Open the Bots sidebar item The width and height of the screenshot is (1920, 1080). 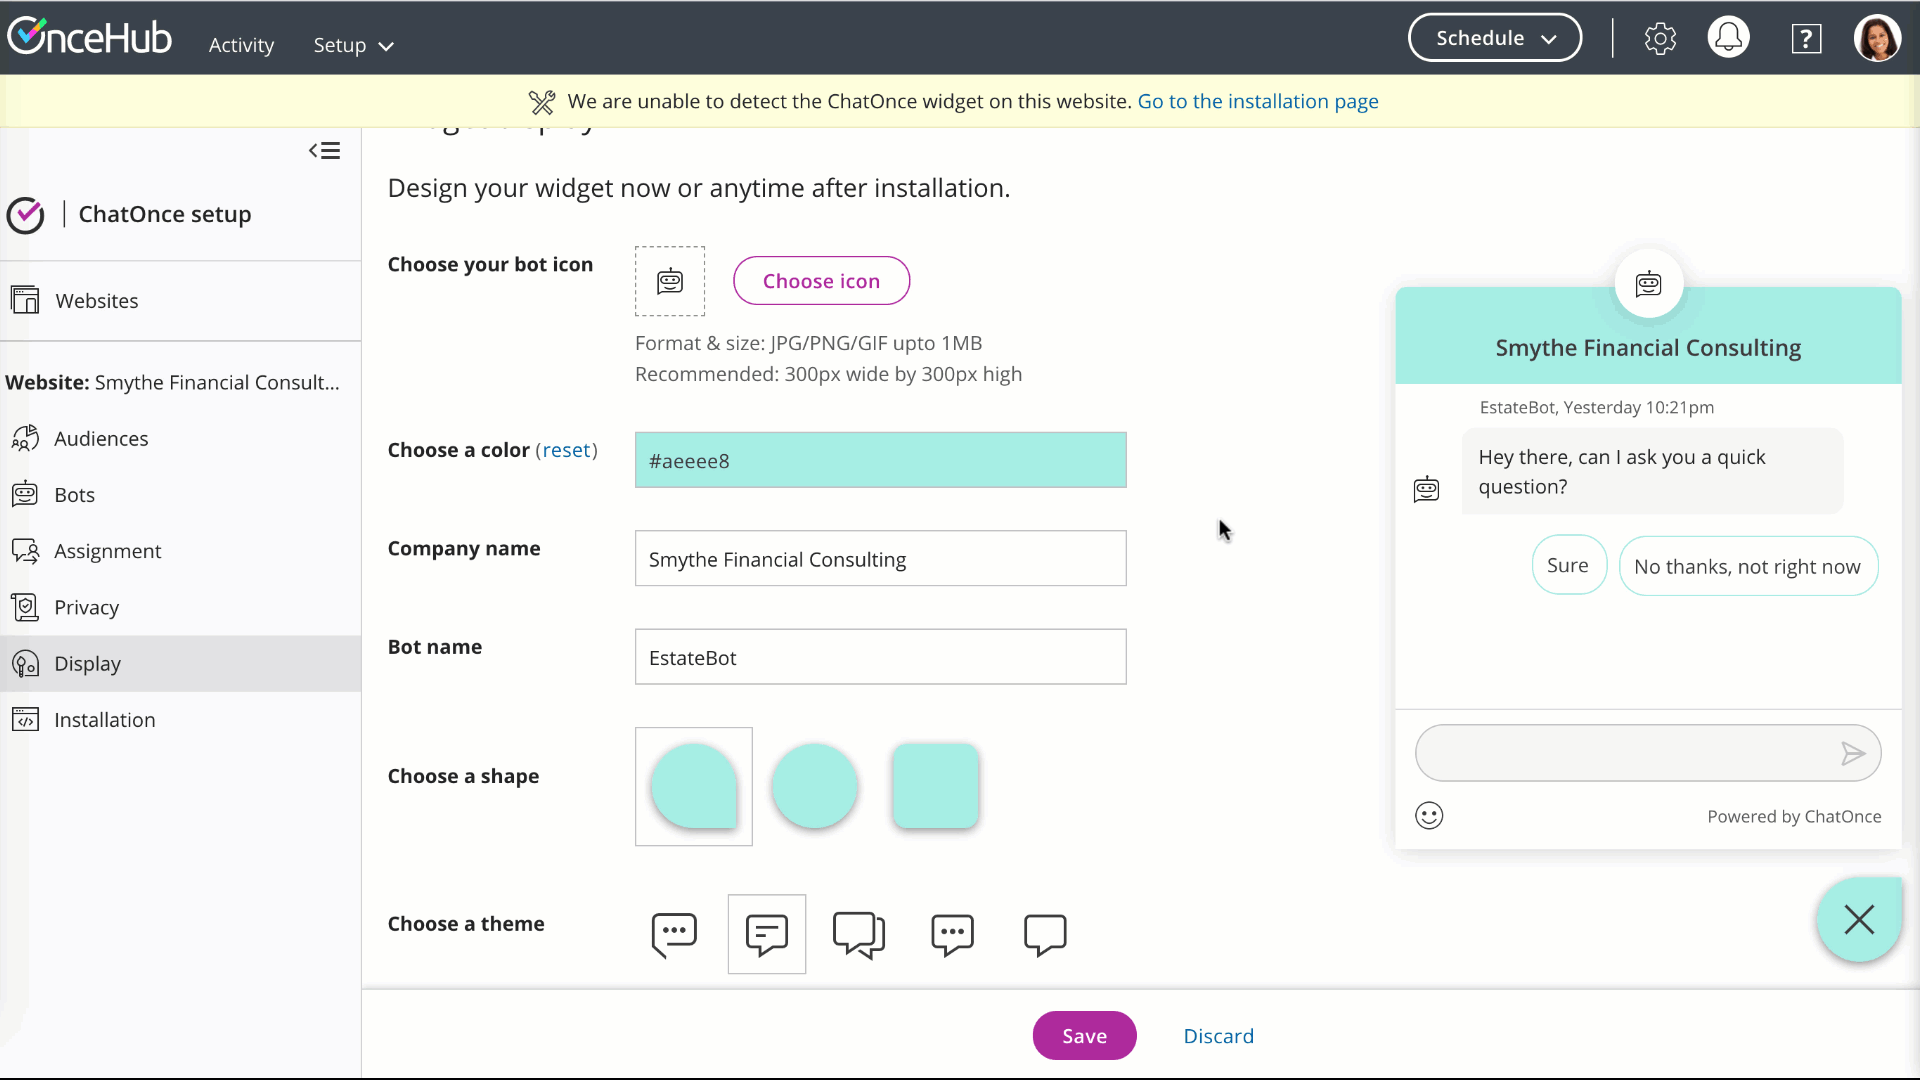[x=74, y=495]
